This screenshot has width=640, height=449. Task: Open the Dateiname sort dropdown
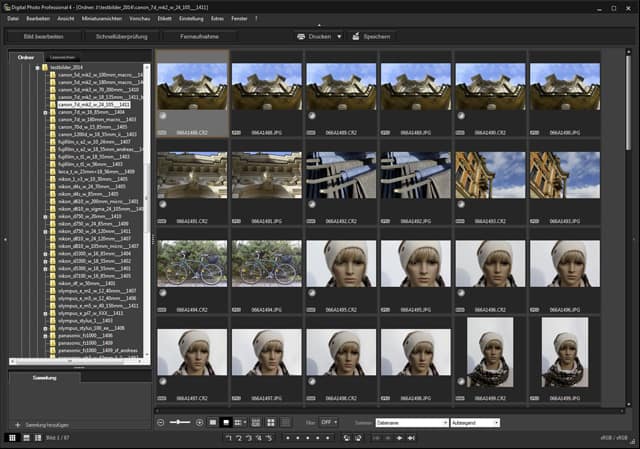(x=411, y=423)
